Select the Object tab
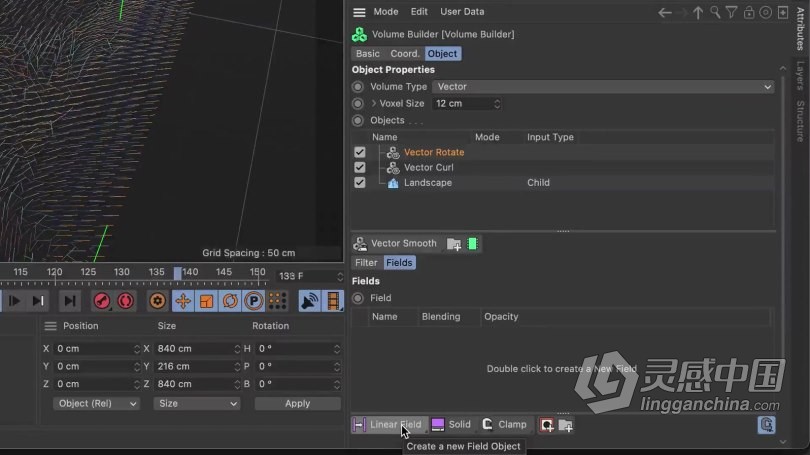810x455 pixels. pos(443,54)
